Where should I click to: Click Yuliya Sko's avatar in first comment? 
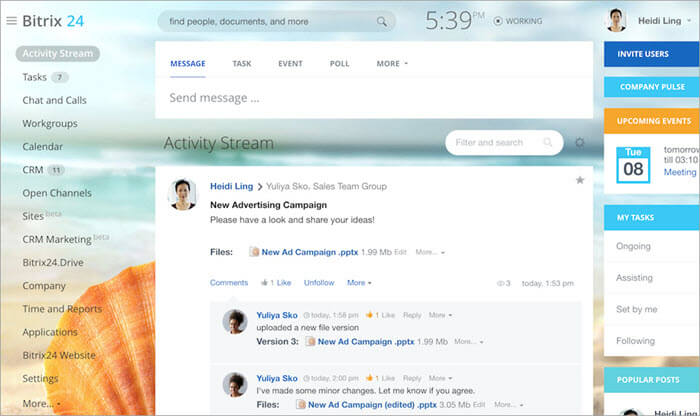235,321
